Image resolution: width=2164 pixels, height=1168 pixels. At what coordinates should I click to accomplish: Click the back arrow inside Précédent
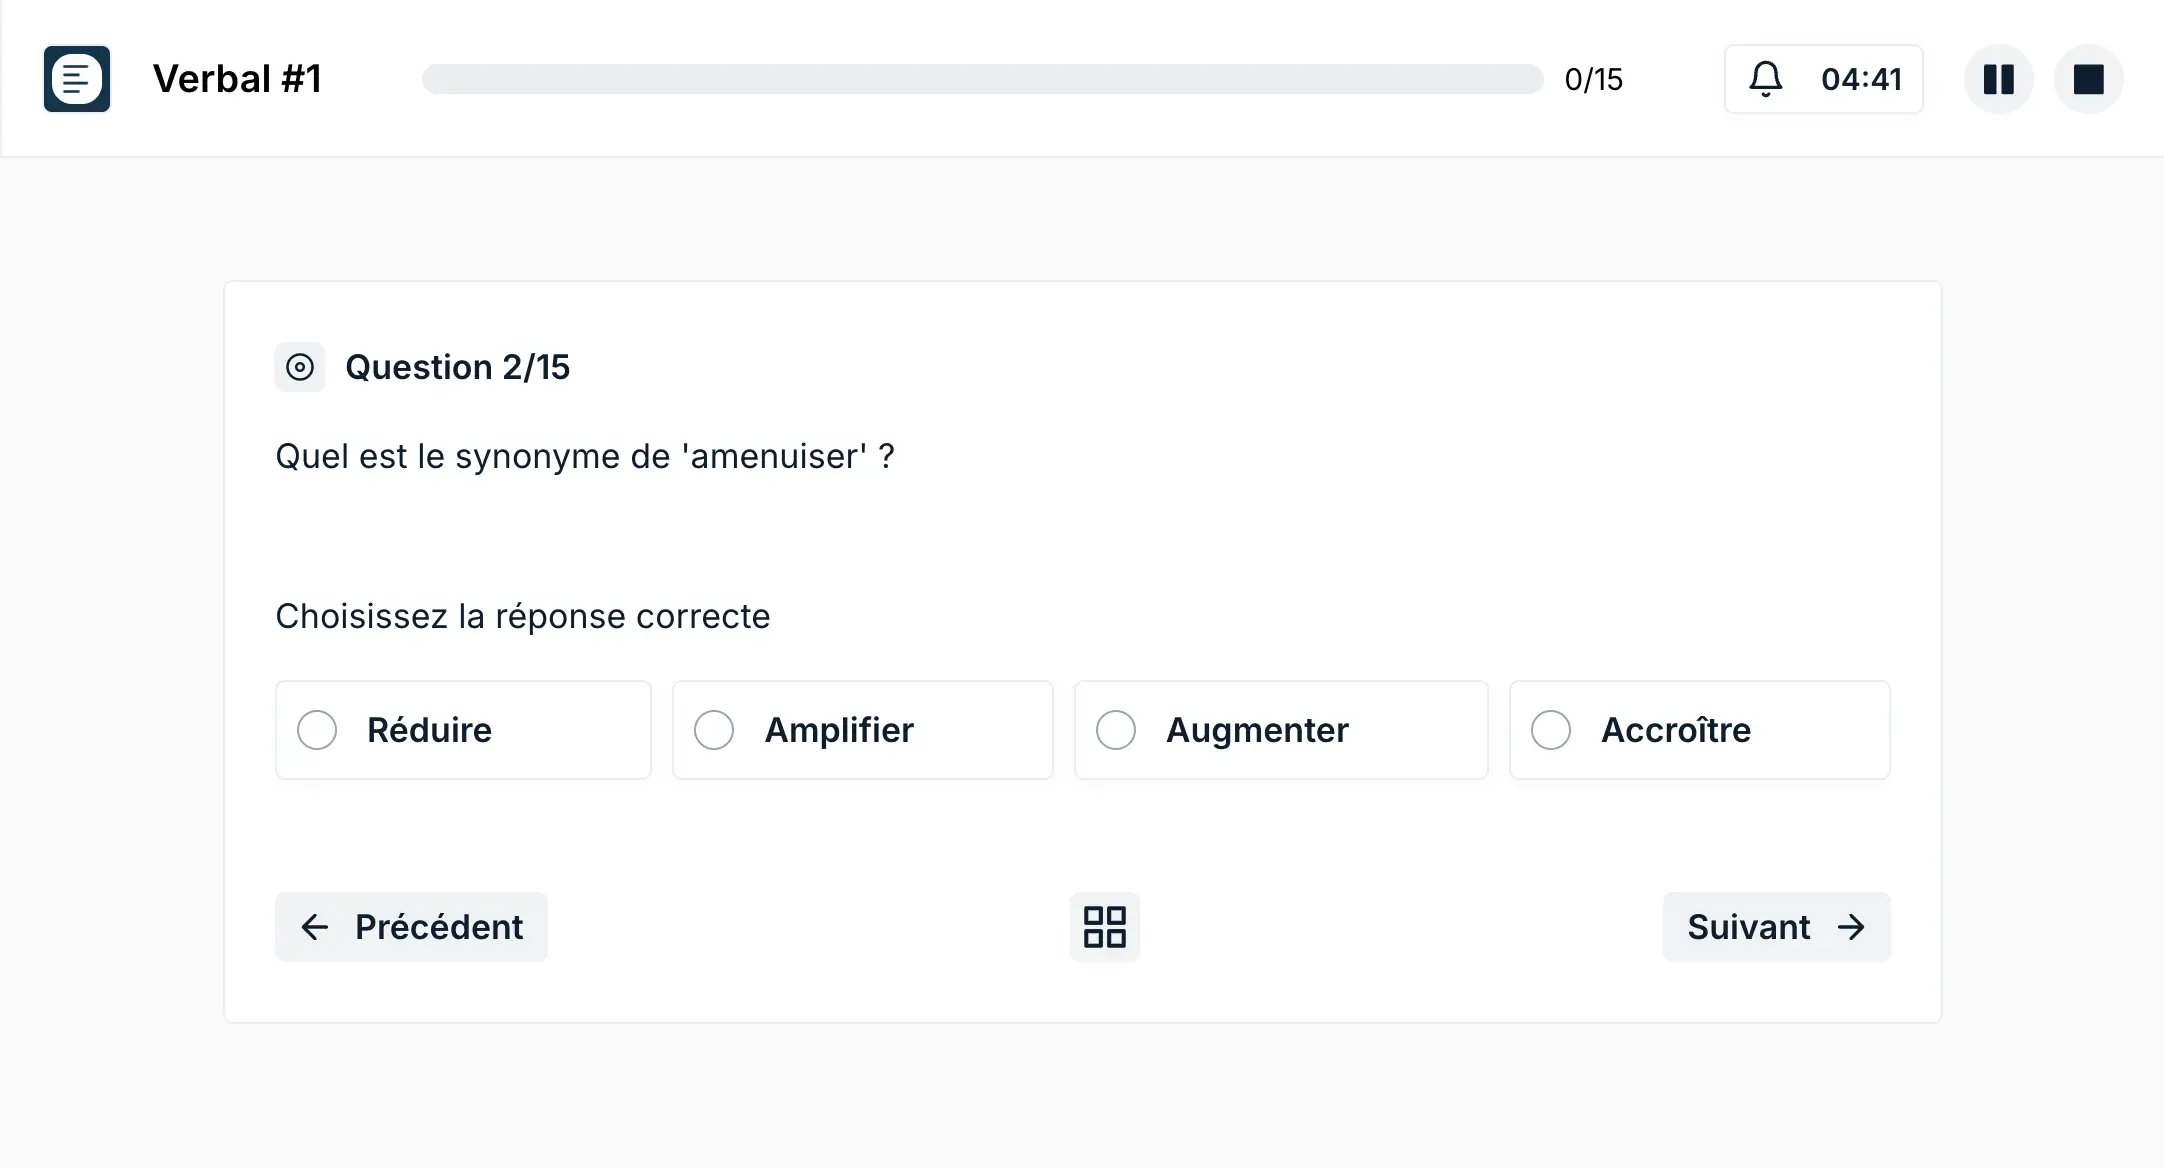pyautogui.click(x=315, y=927)
